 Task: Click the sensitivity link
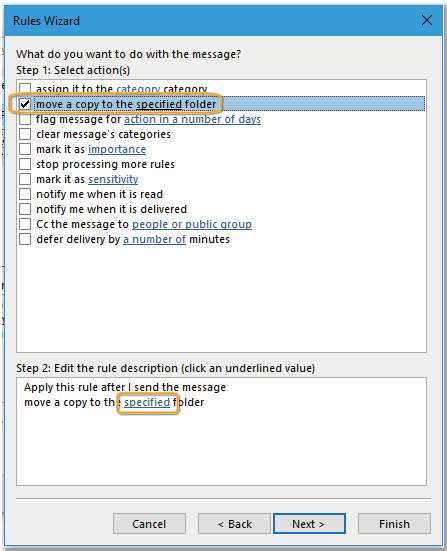coord(113,179)
